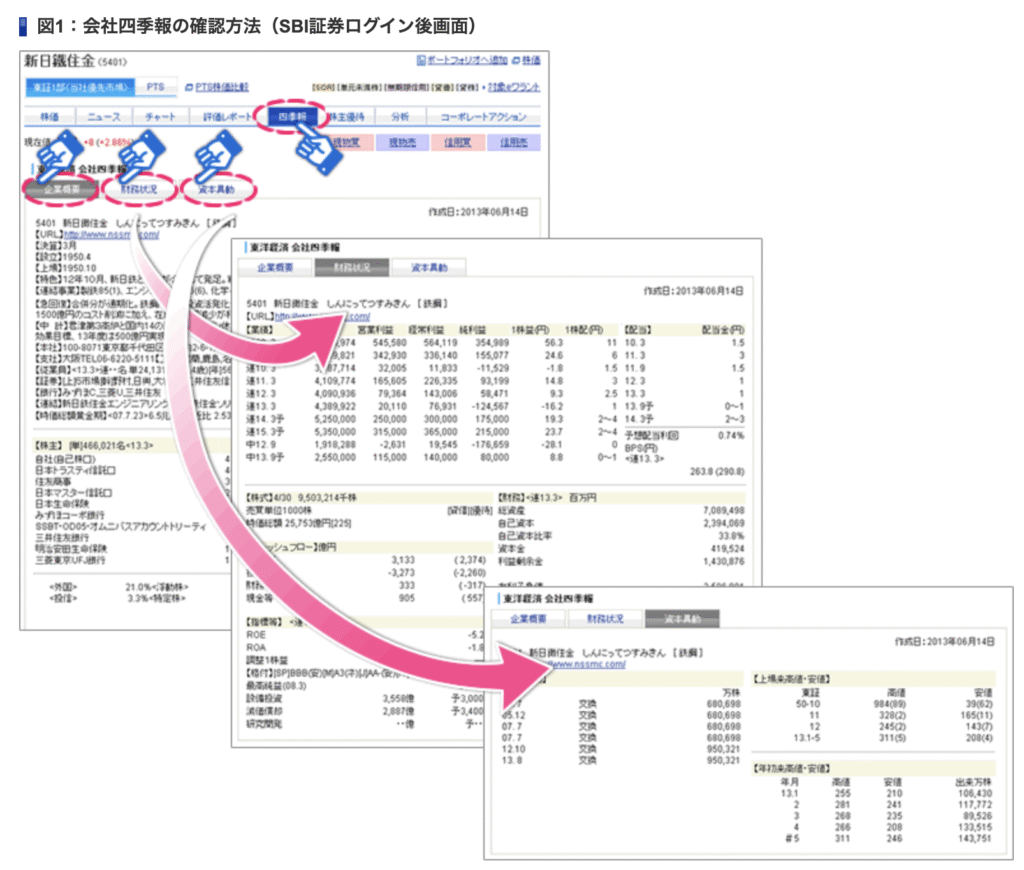The image size is (1024, 870).
Task: Click the 自己資本 value 2,394,069
Action: pyautogui.click(x=724, y=523)
